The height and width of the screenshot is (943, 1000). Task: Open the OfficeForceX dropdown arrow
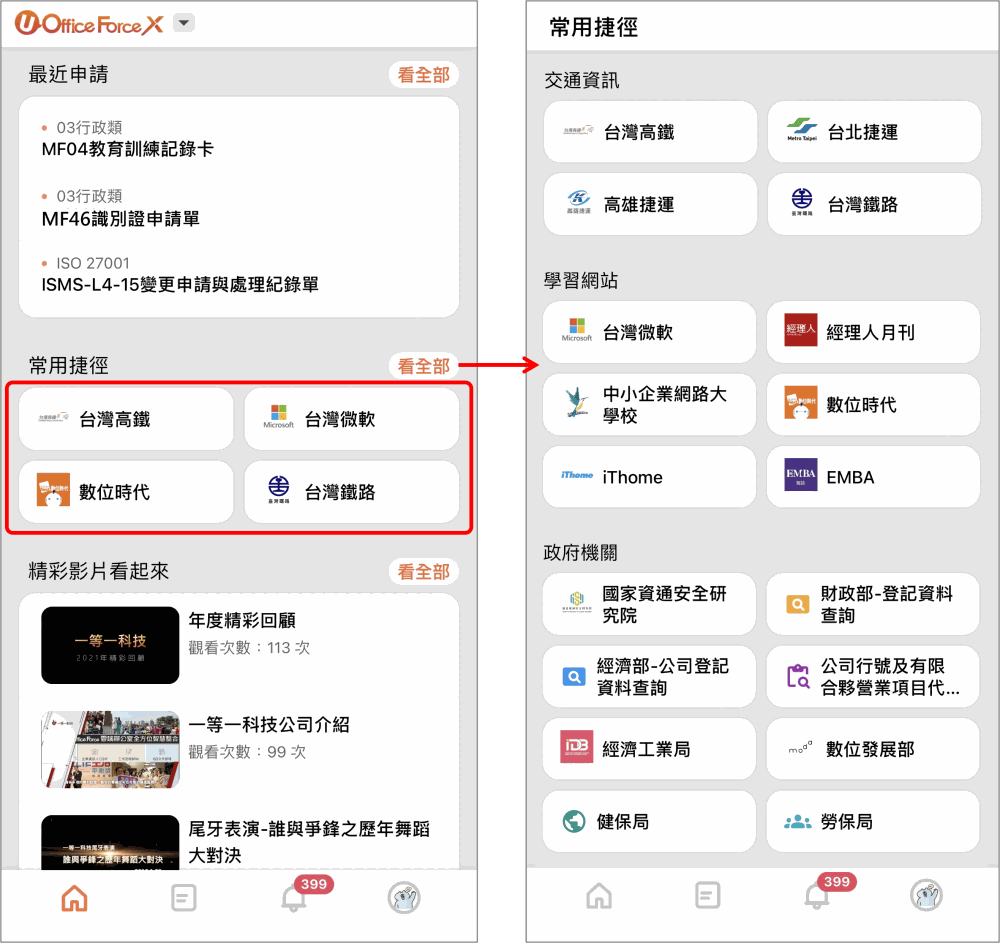point(184,24)
